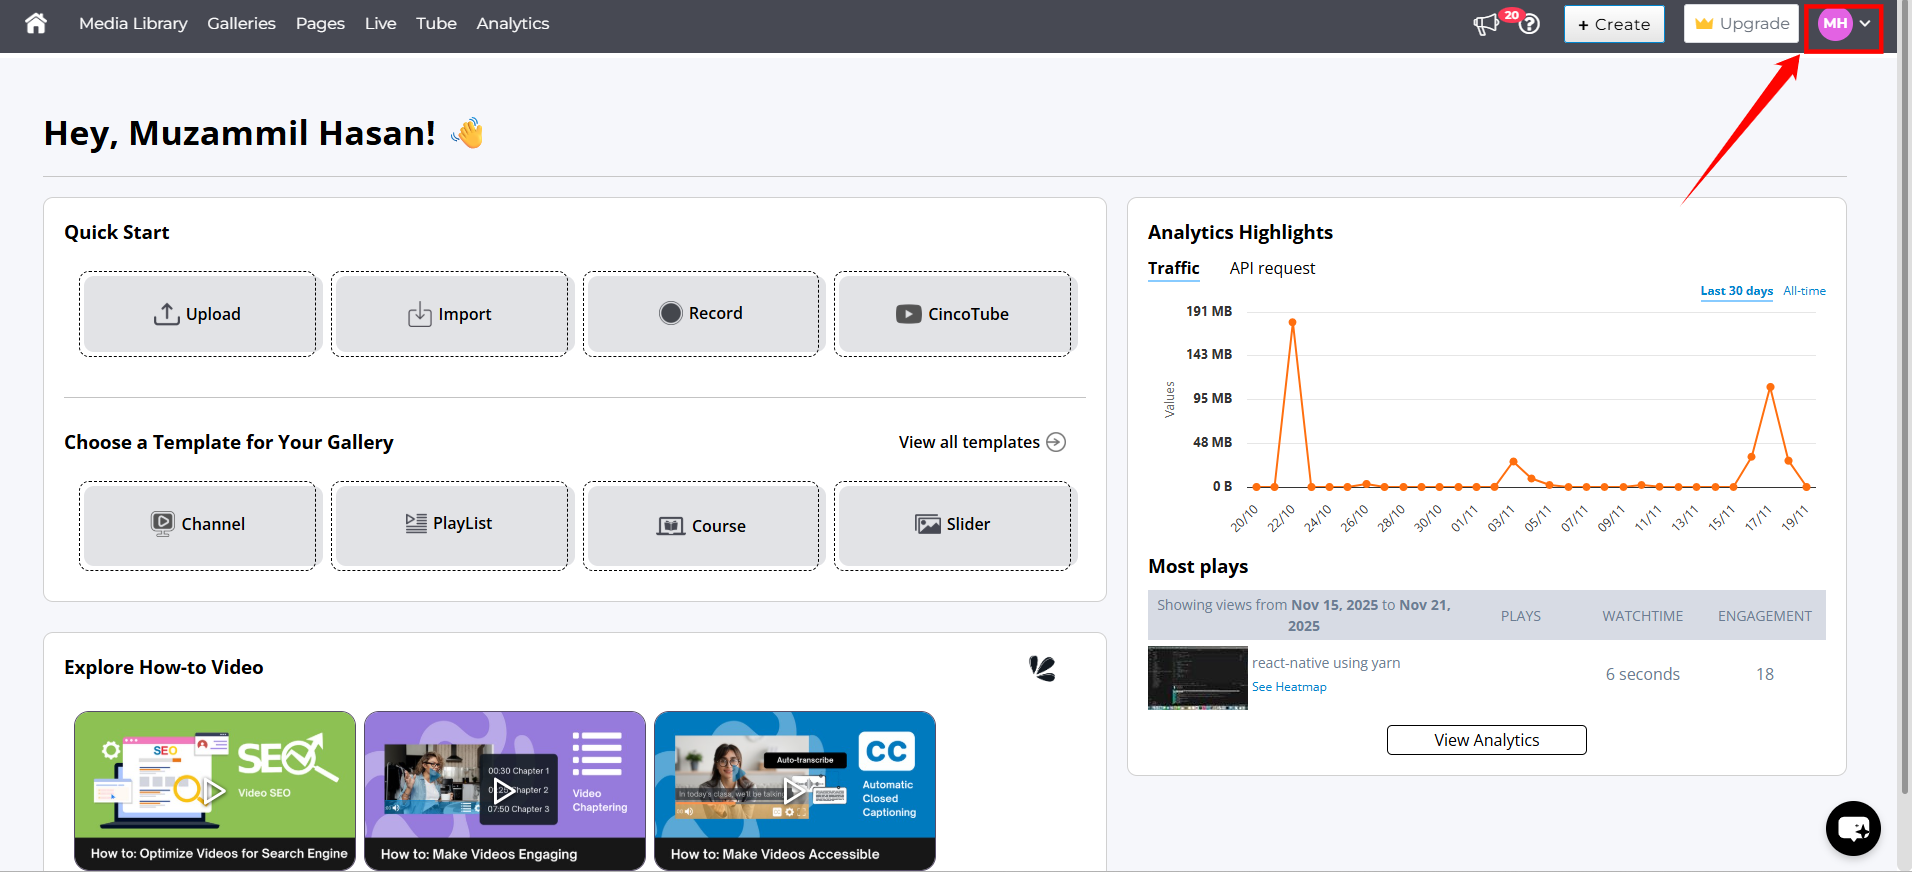The width and height of the screenshot is (1912, 872).
Task: Click the View all templates arrow icon
Action: pos(1056,442)
